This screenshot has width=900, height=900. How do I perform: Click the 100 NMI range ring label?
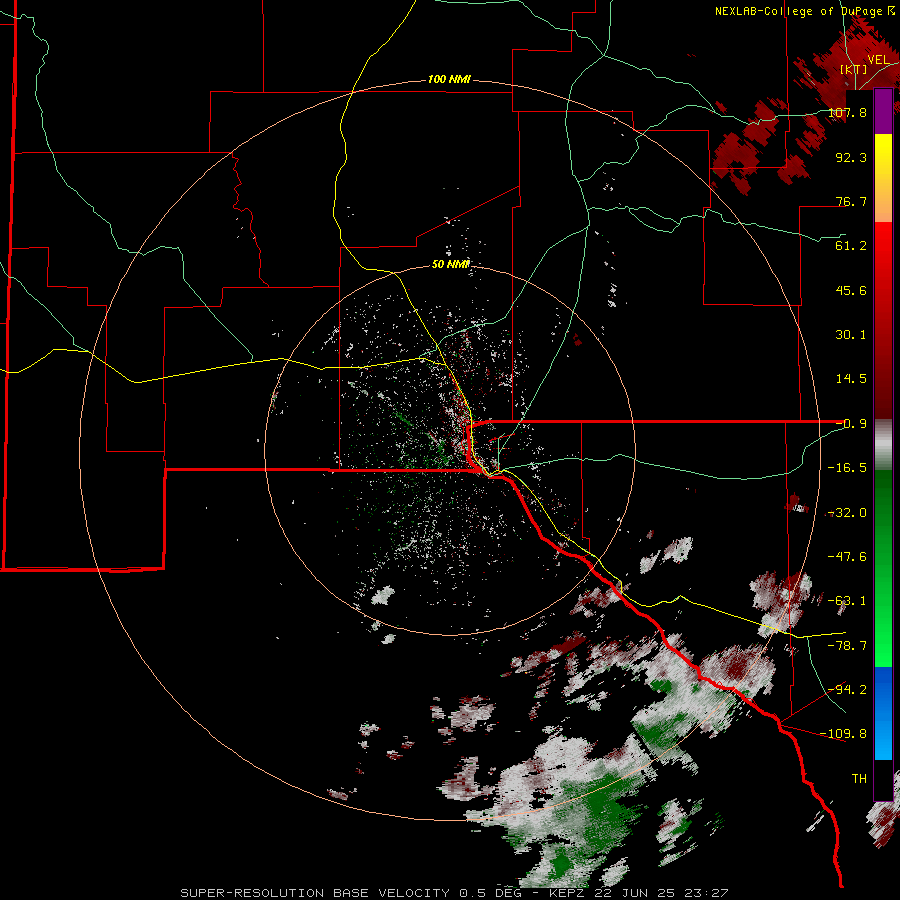pyautogui.click(x=449, y=79)
